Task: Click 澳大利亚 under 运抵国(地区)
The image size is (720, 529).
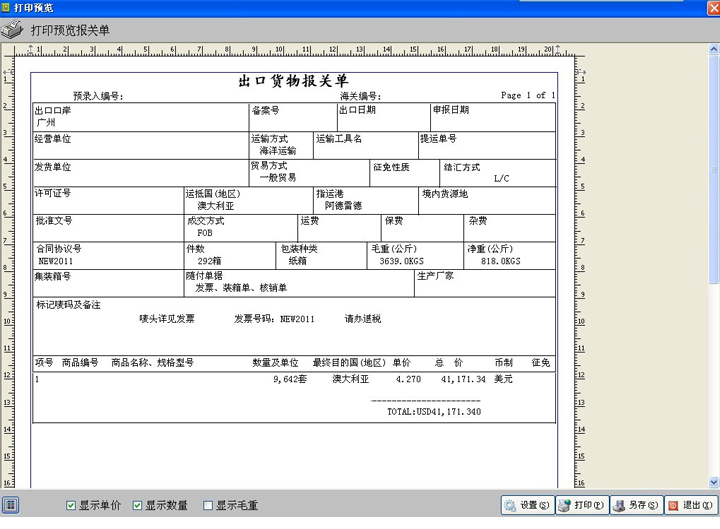Action: [x=216, y=206]
